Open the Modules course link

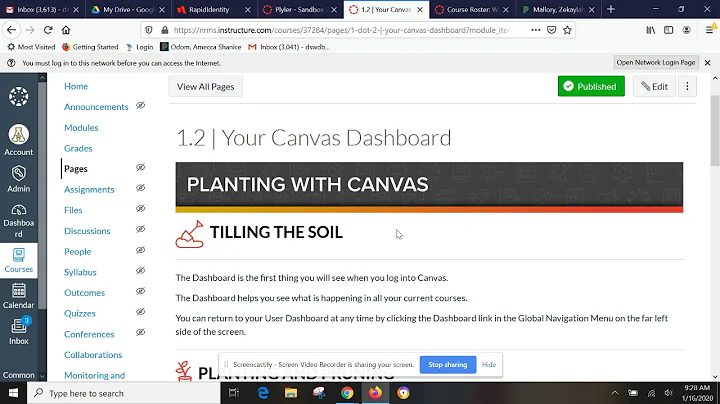coord(81,128)
